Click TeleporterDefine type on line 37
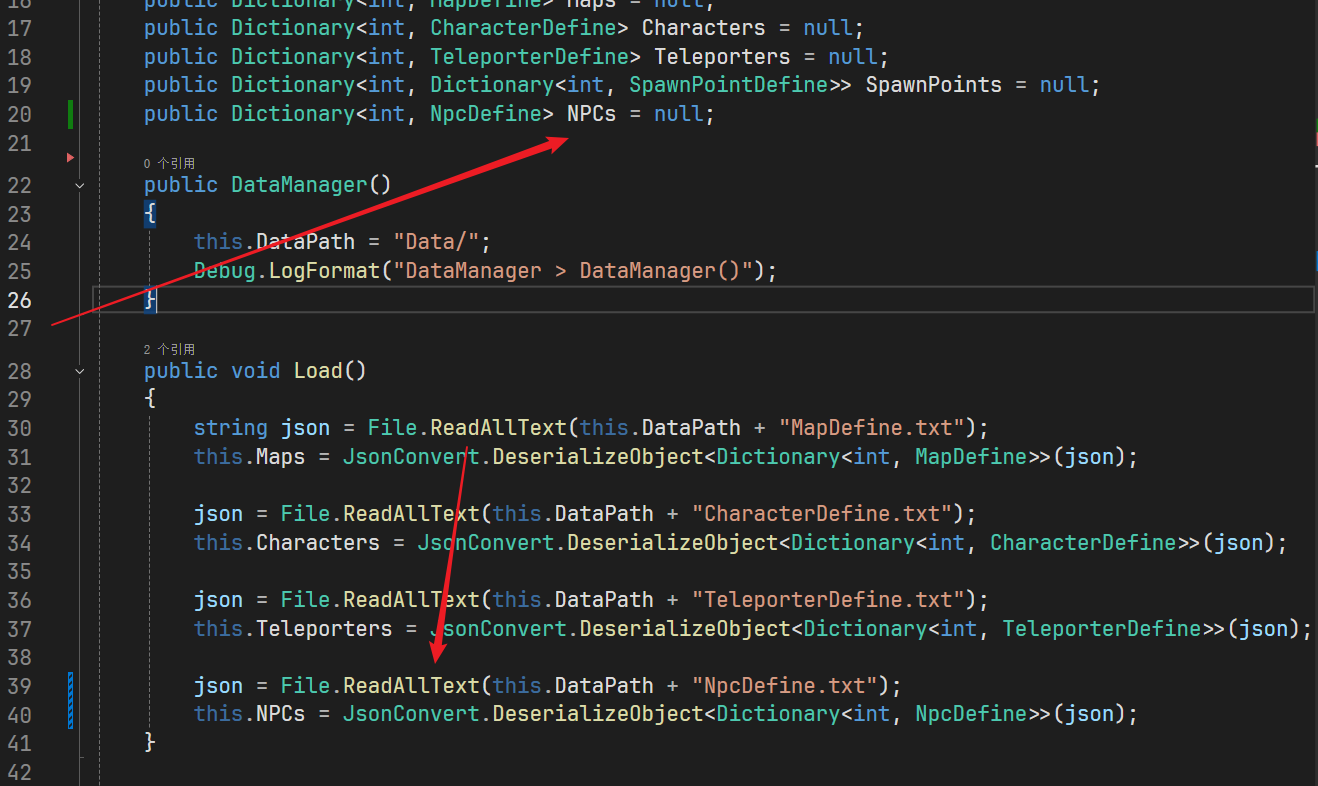This screenshot has height=786, width=1318. (x=1101, y=628)
